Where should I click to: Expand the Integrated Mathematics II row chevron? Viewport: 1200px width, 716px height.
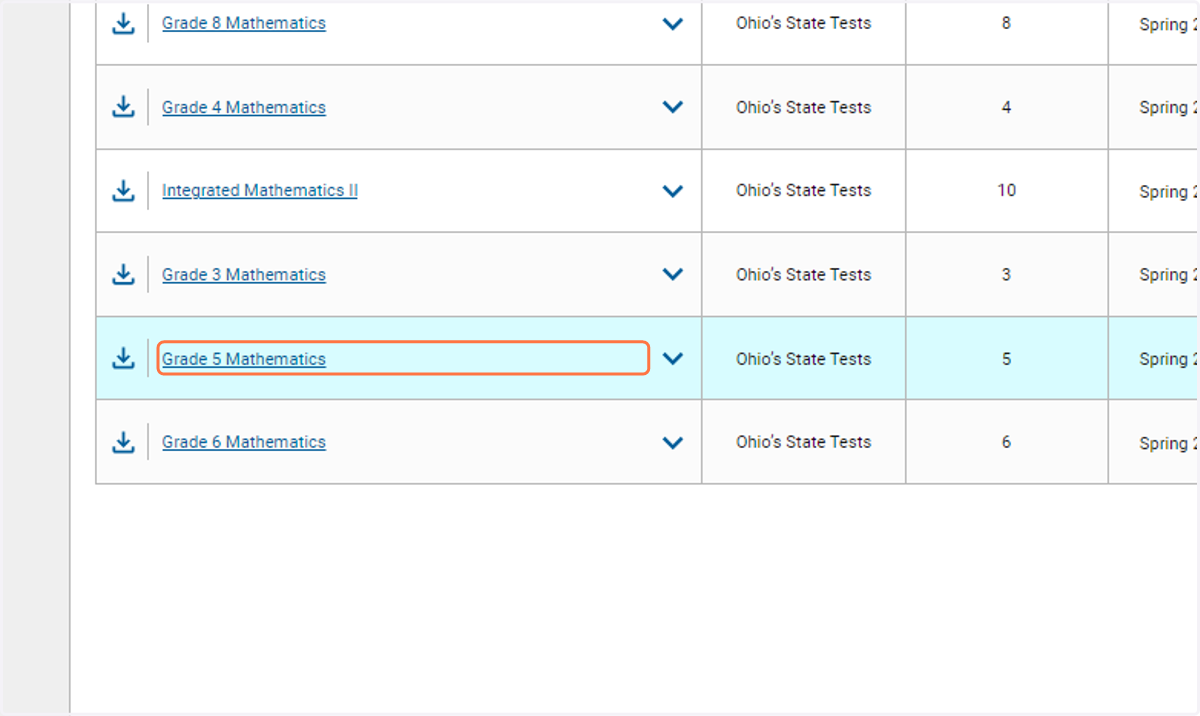point(673,190)
